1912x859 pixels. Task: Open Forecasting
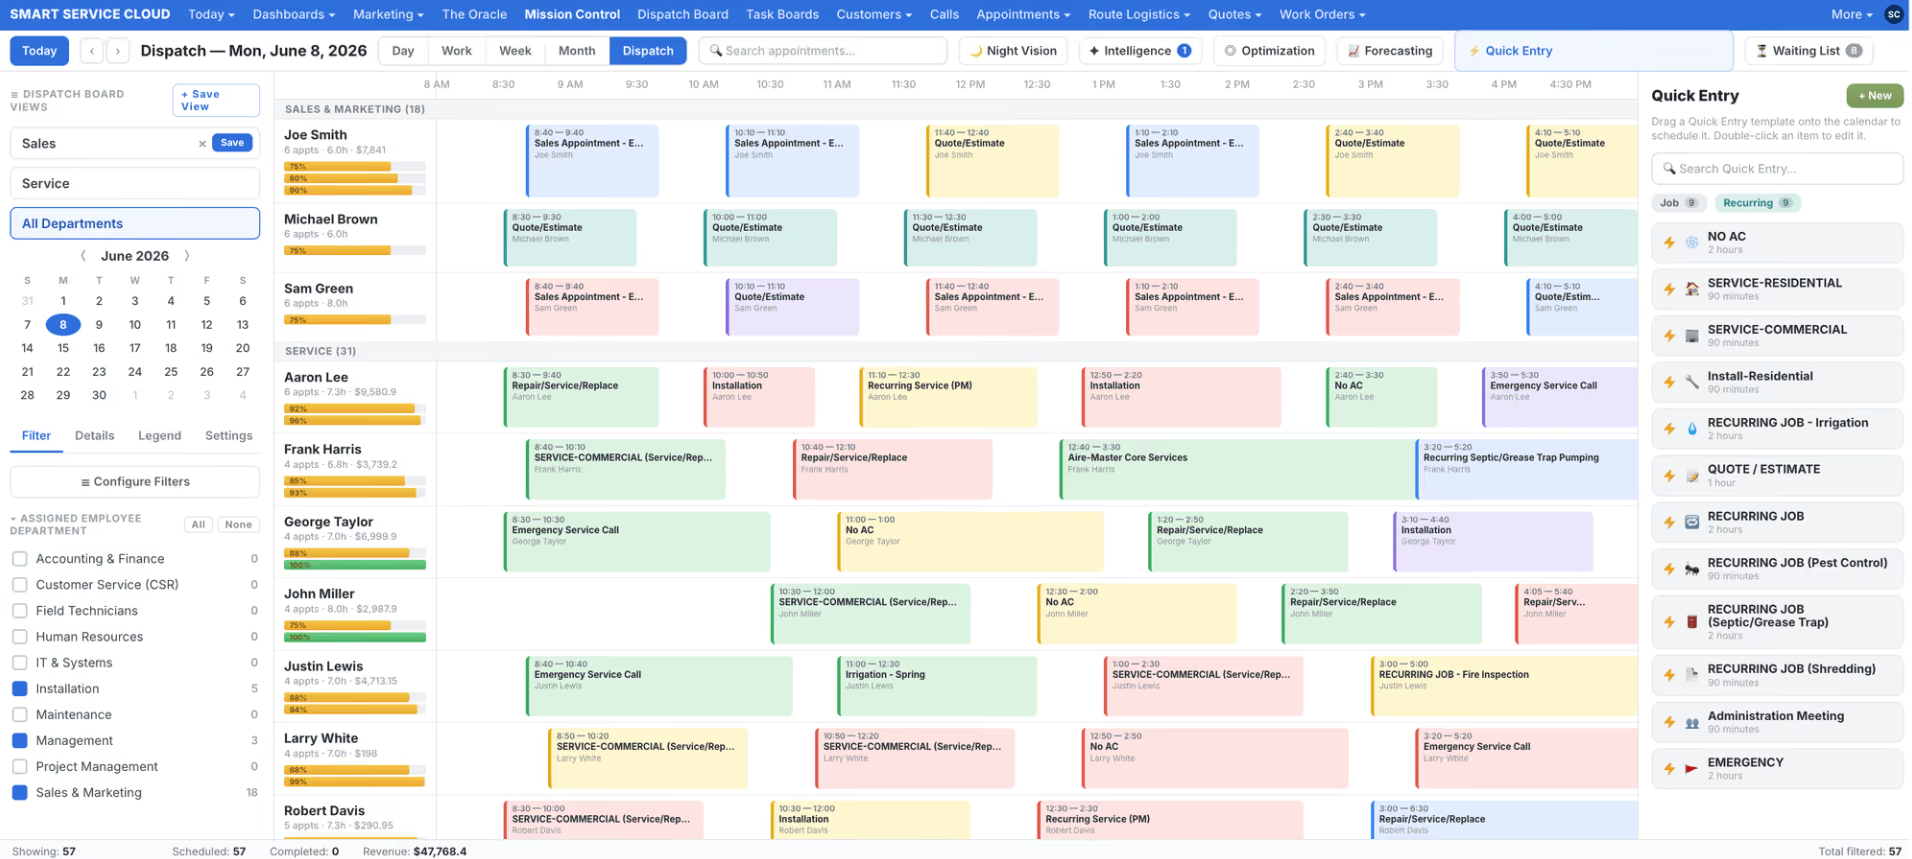tap(1390, 51)
